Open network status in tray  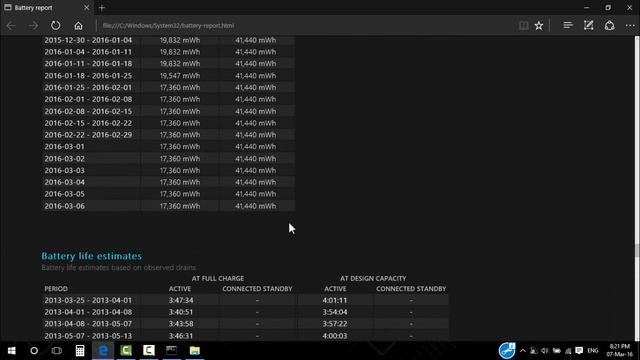click(568, 351)
